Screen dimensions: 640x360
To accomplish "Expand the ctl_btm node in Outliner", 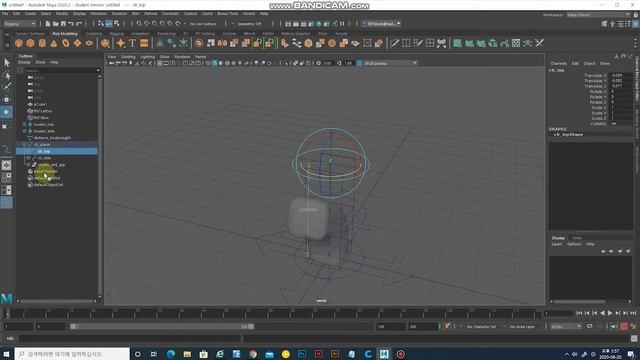I will (28, 158).
